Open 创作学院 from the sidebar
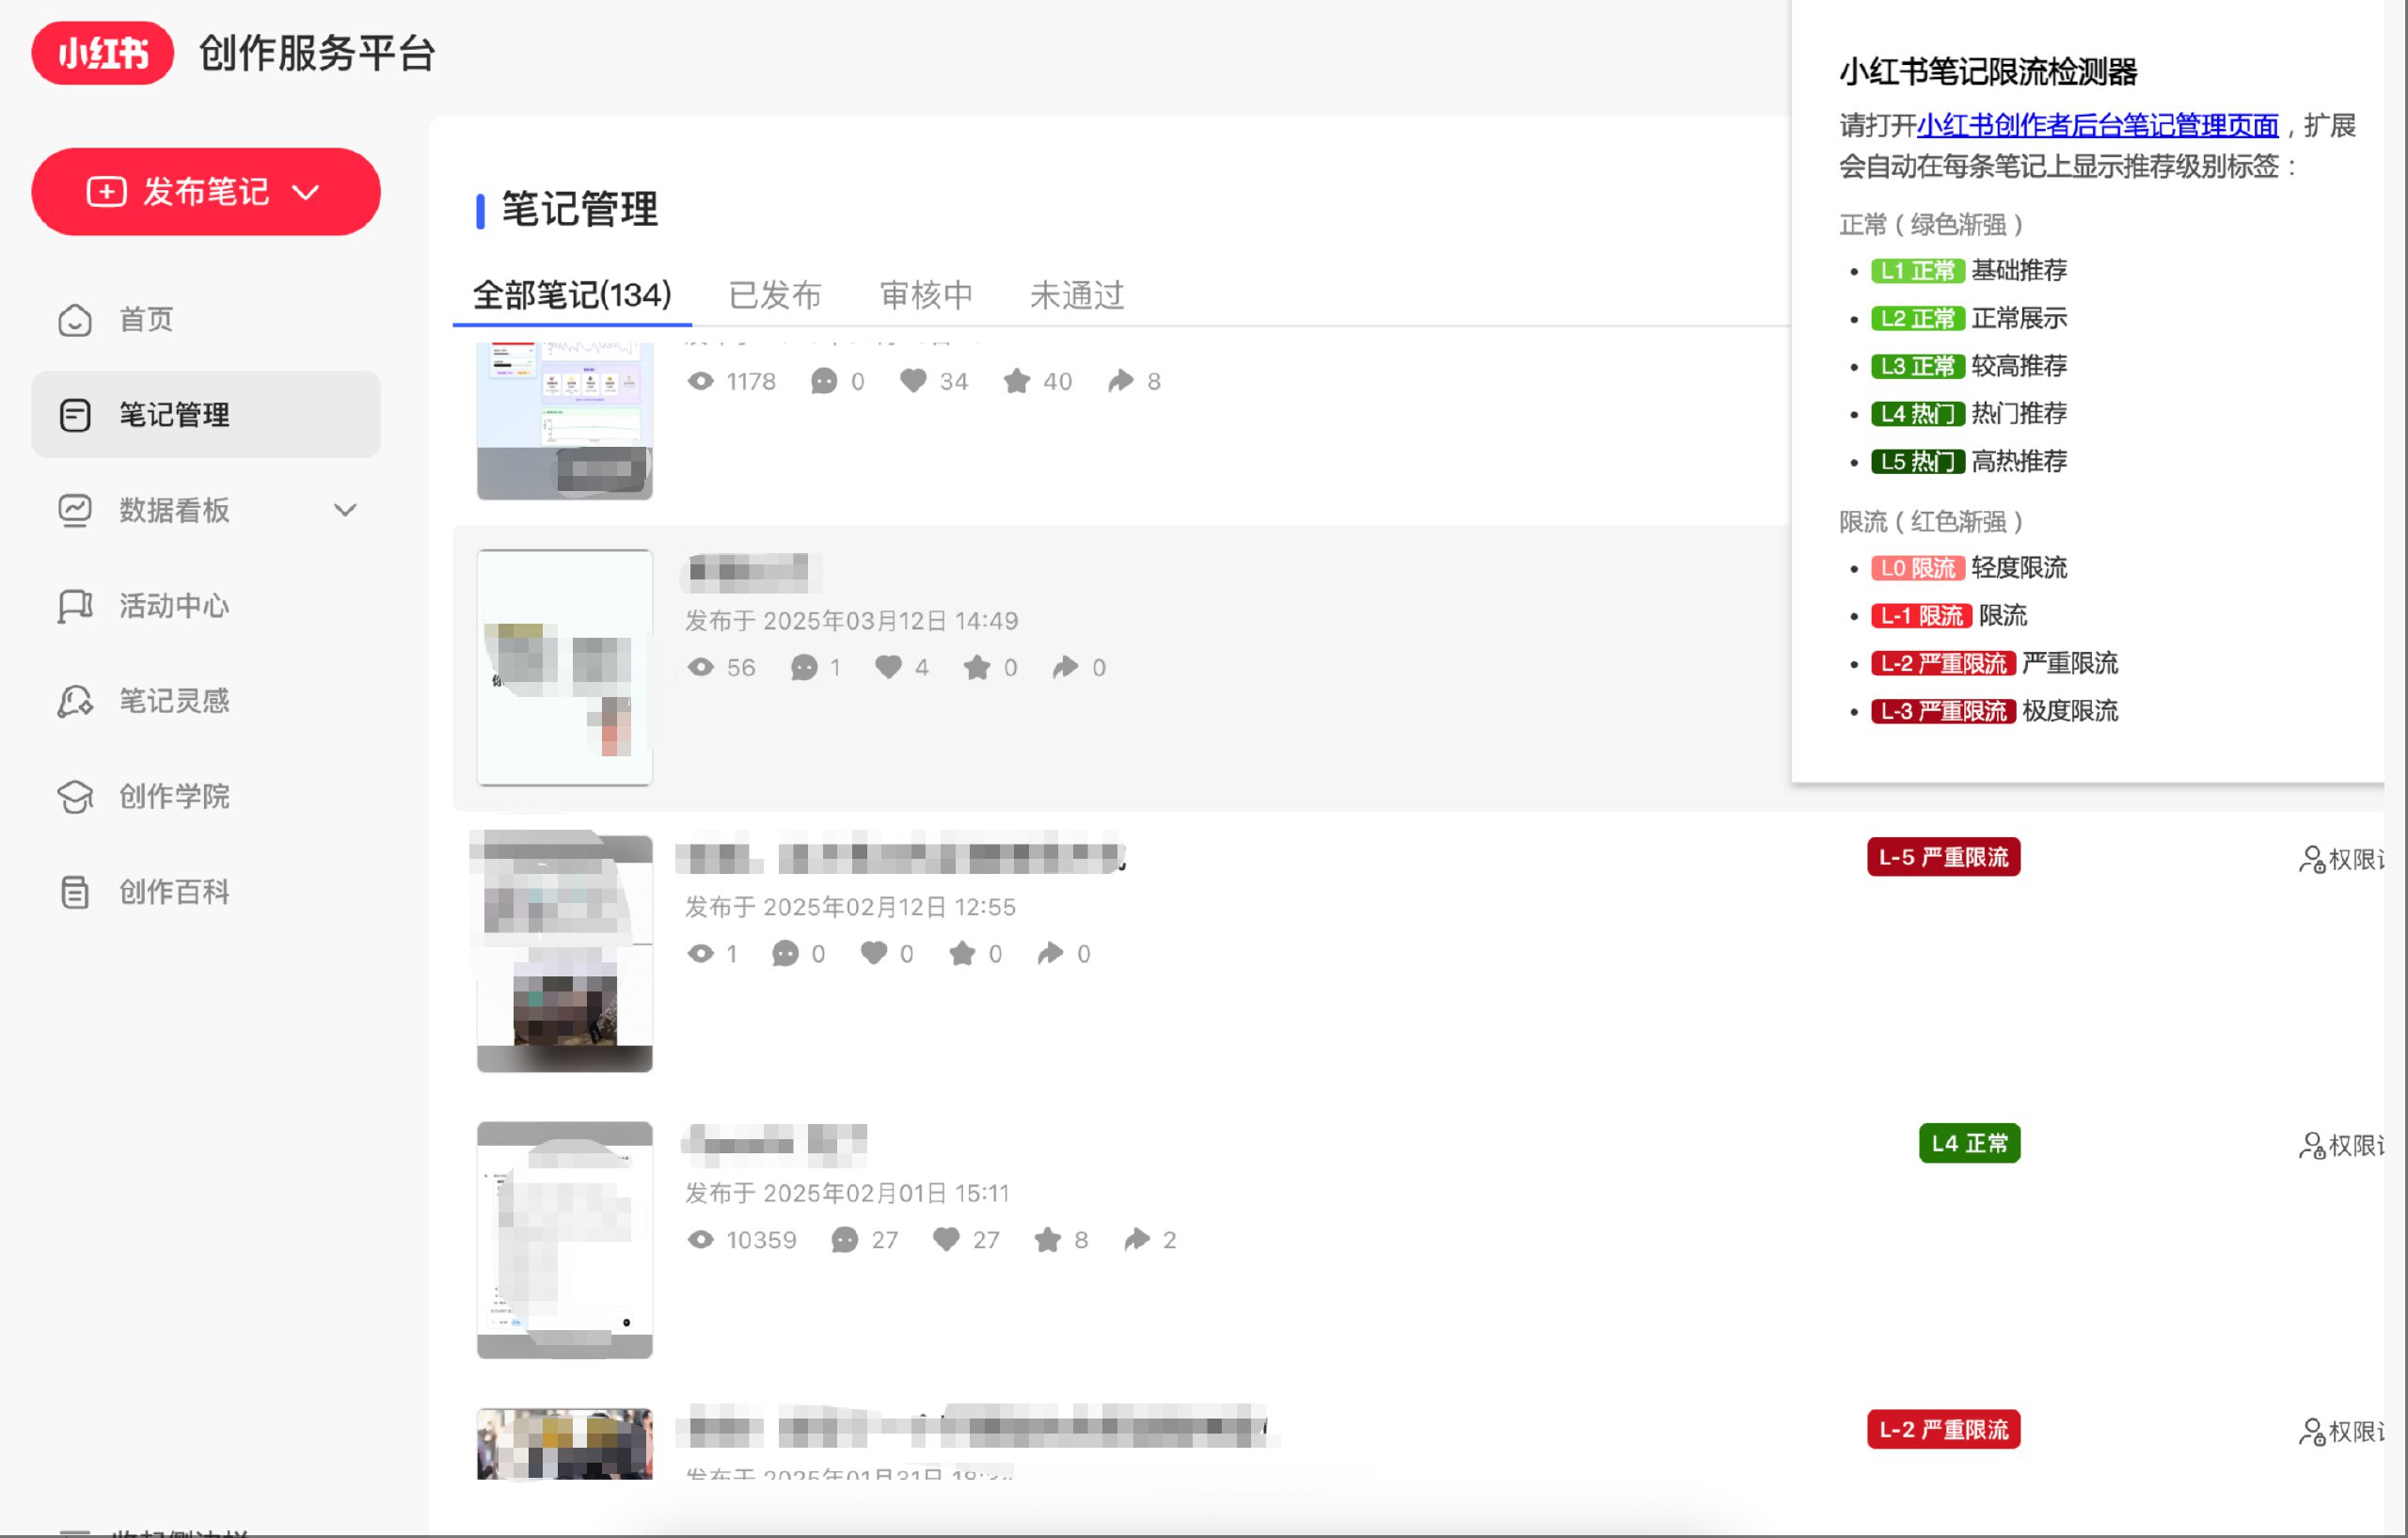This screenshot has width=2408, height=1538. 172,795
